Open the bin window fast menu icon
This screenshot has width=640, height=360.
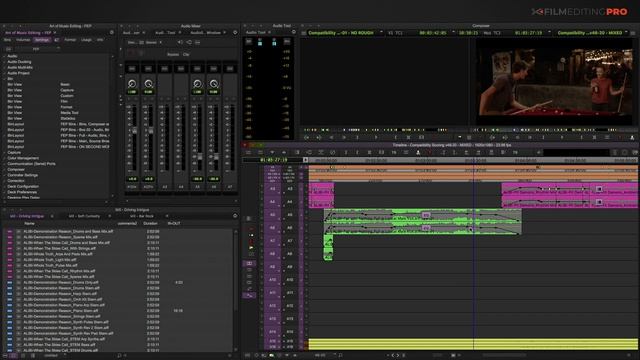tap(235, 216)
